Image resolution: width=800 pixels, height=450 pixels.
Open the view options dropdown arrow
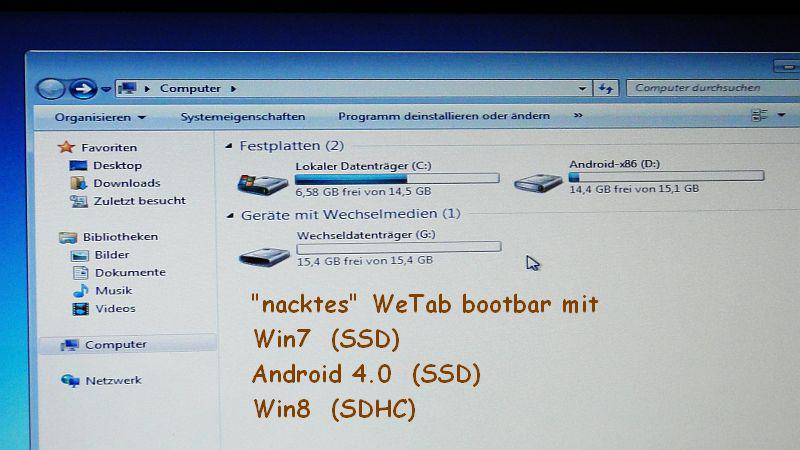[781, 115]
